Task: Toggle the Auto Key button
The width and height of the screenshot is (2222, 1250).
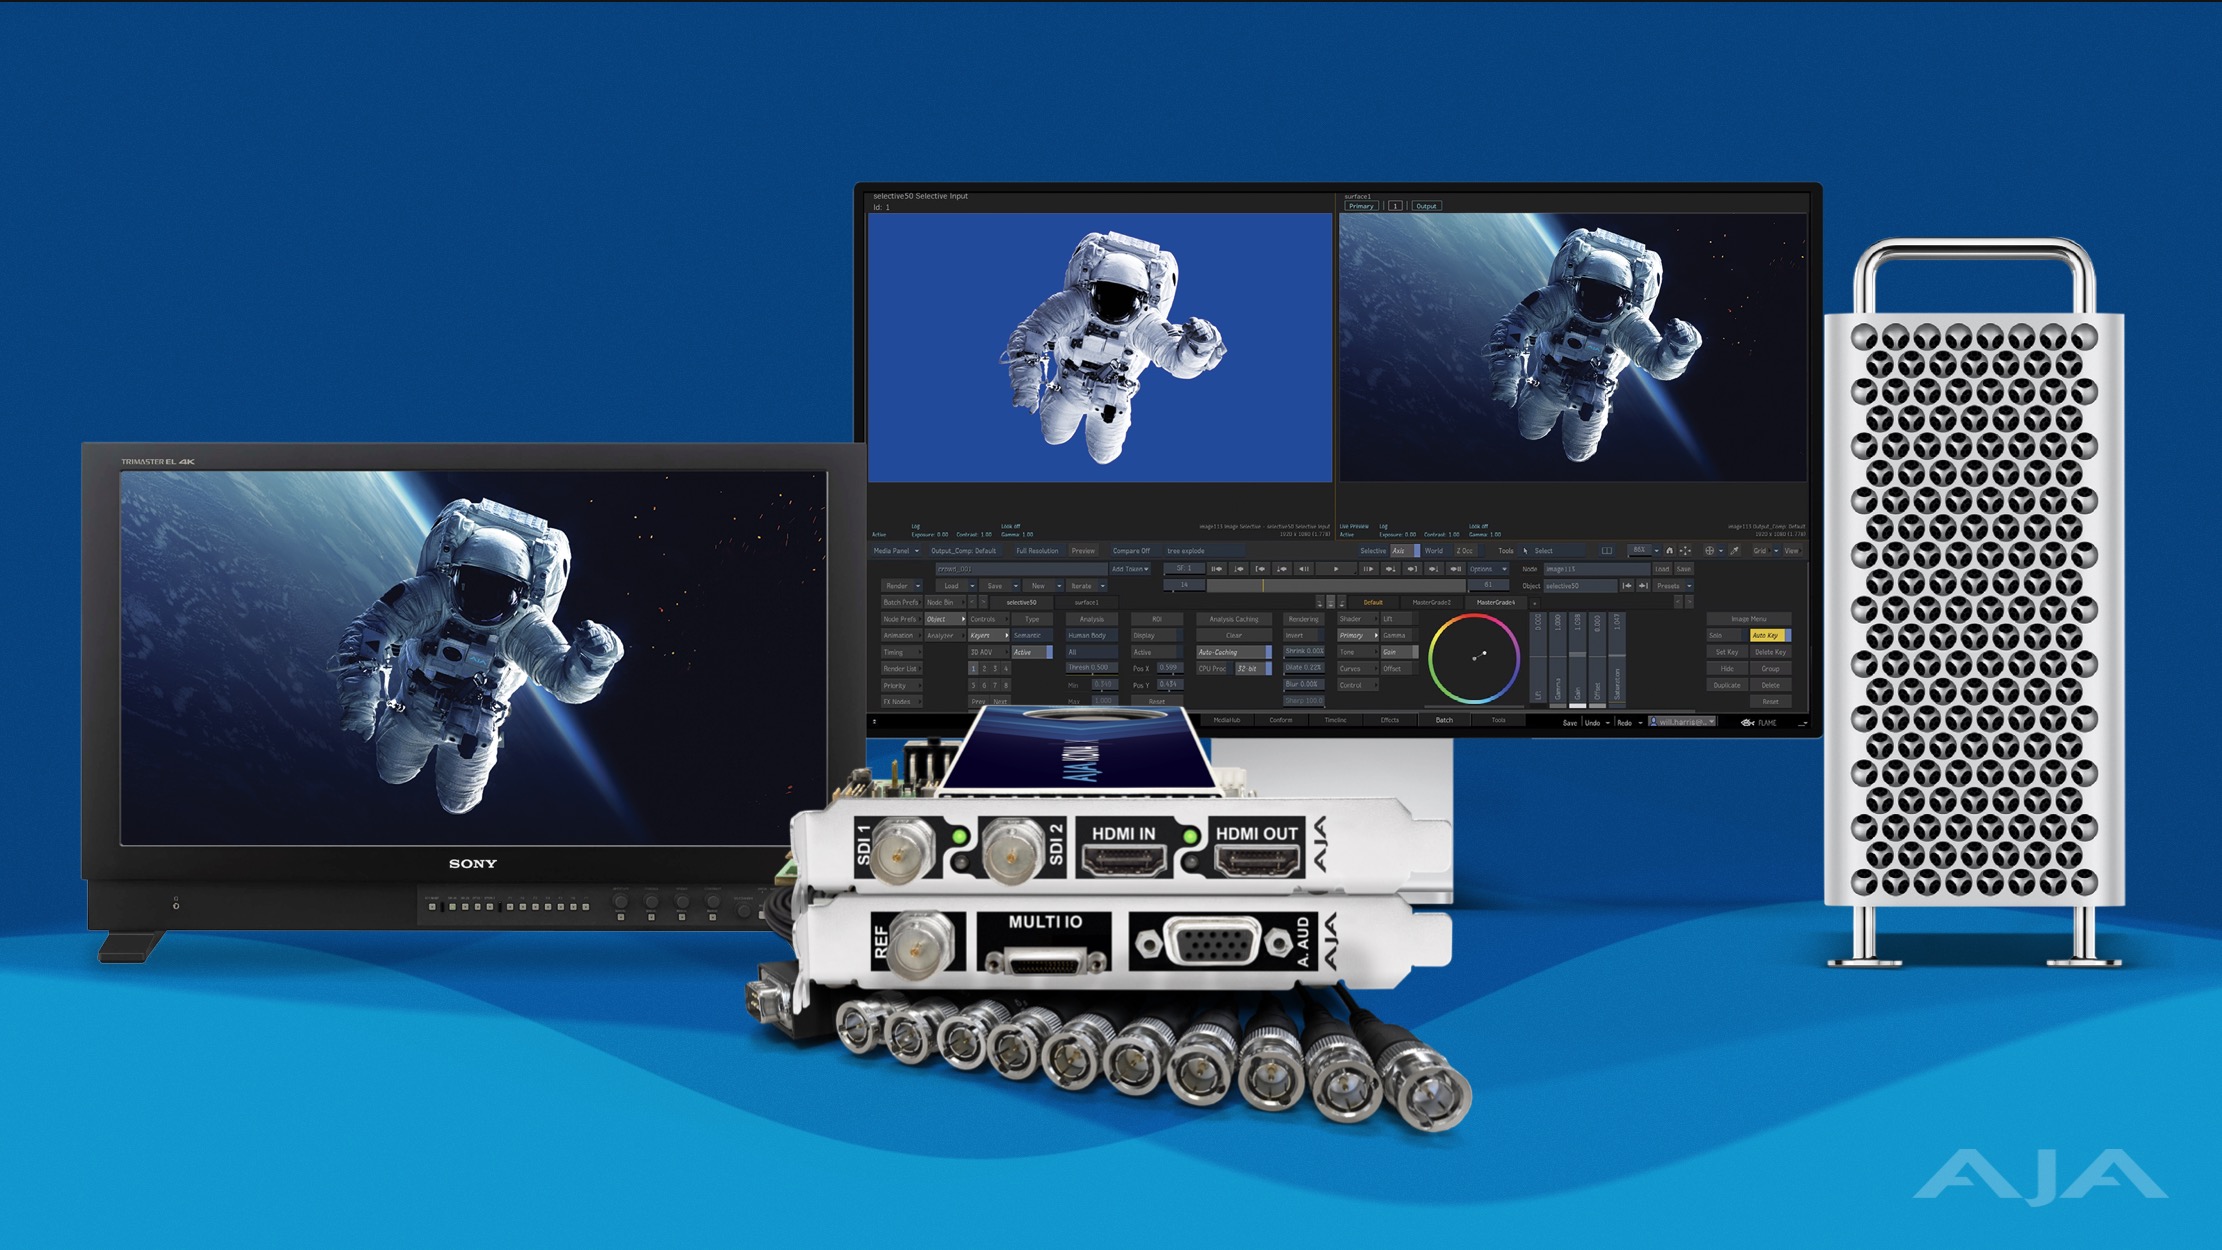Action: tap(1767, 635)
